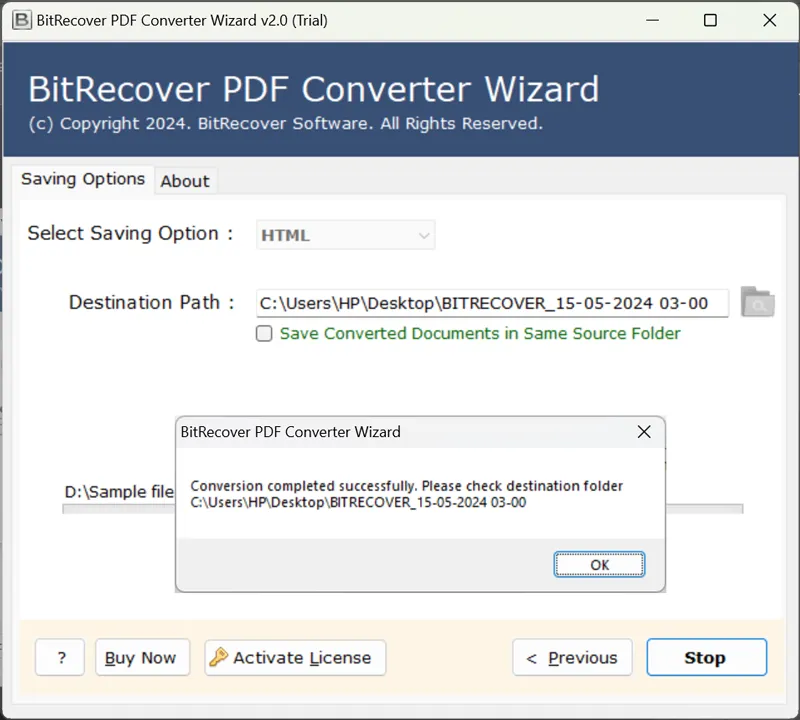Click the key icon on Activate License

tap(218, 657)
